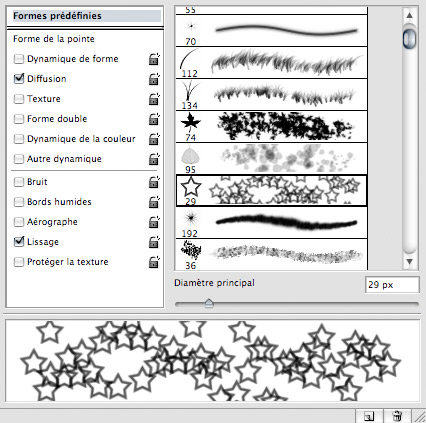The width and height of the screenshot is (426, 423).
Task: Toggle the lock beside Dynamique de la couleur
Action: click(154, 139)
